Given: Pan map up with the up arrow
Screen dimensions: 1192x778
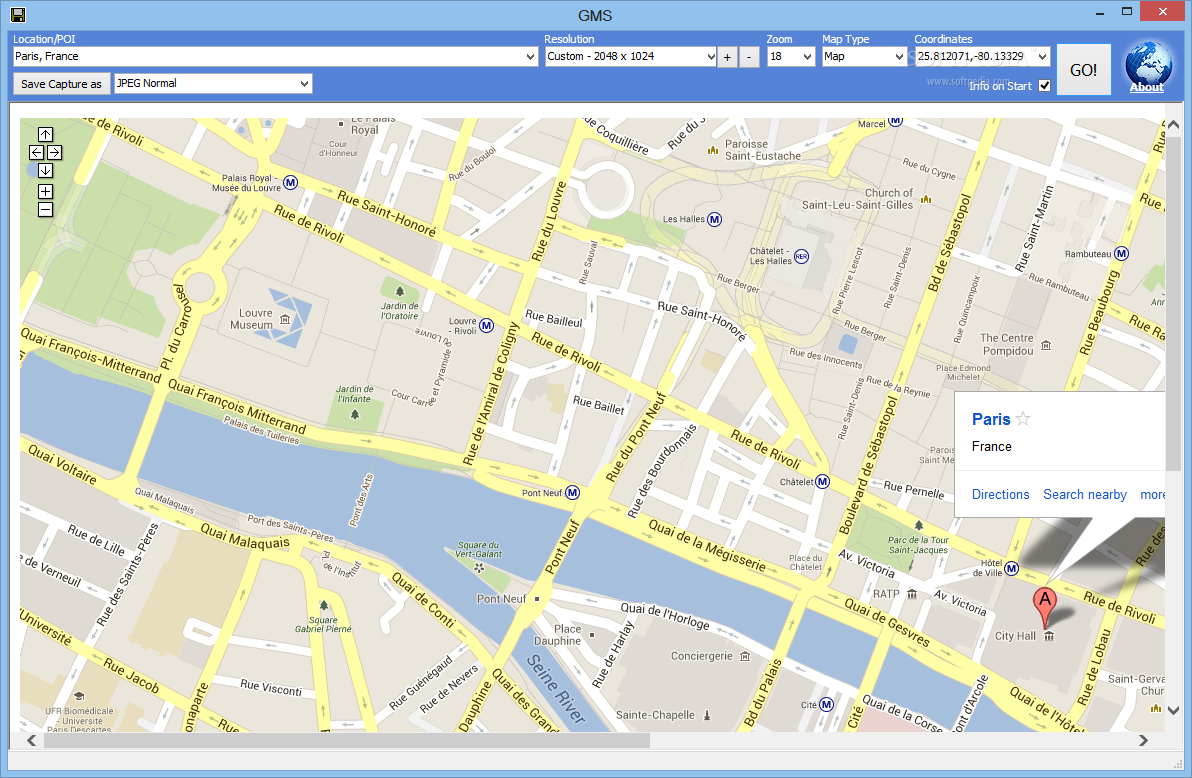Looking at the screenshot, I should coord(46,135).
